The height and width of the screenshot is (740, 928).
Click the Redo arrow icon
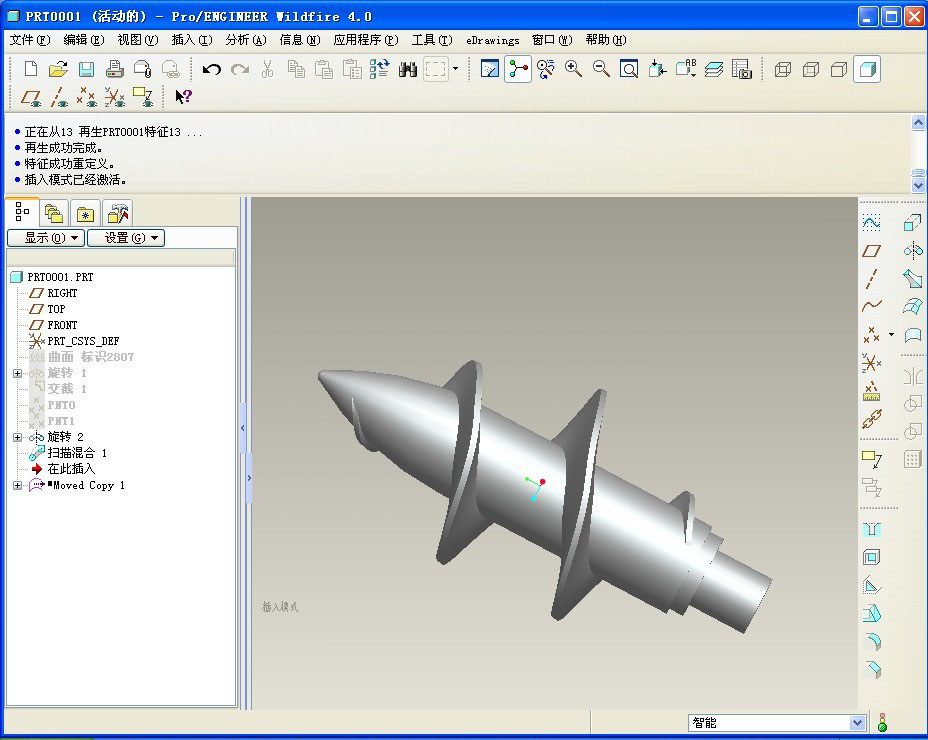point(240,69)
